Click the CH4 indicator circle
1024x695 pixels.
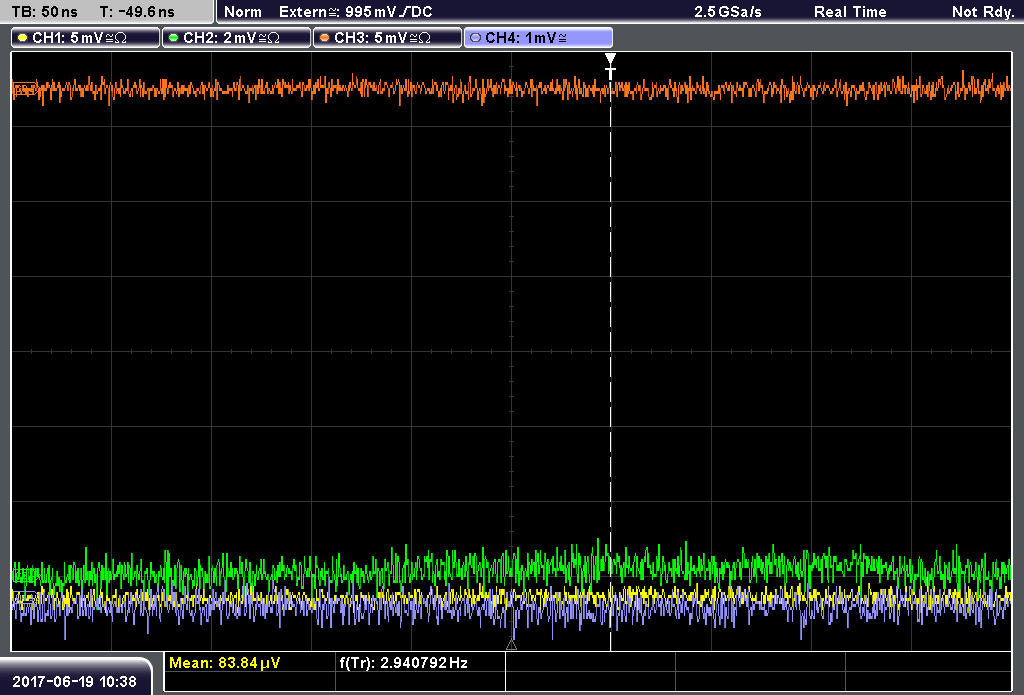(475, 38)
